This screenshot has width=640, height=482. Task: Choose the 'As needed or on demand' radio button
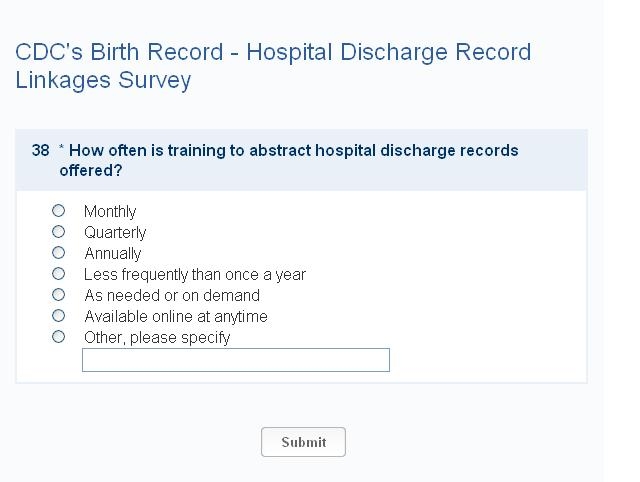pos(58,295)
